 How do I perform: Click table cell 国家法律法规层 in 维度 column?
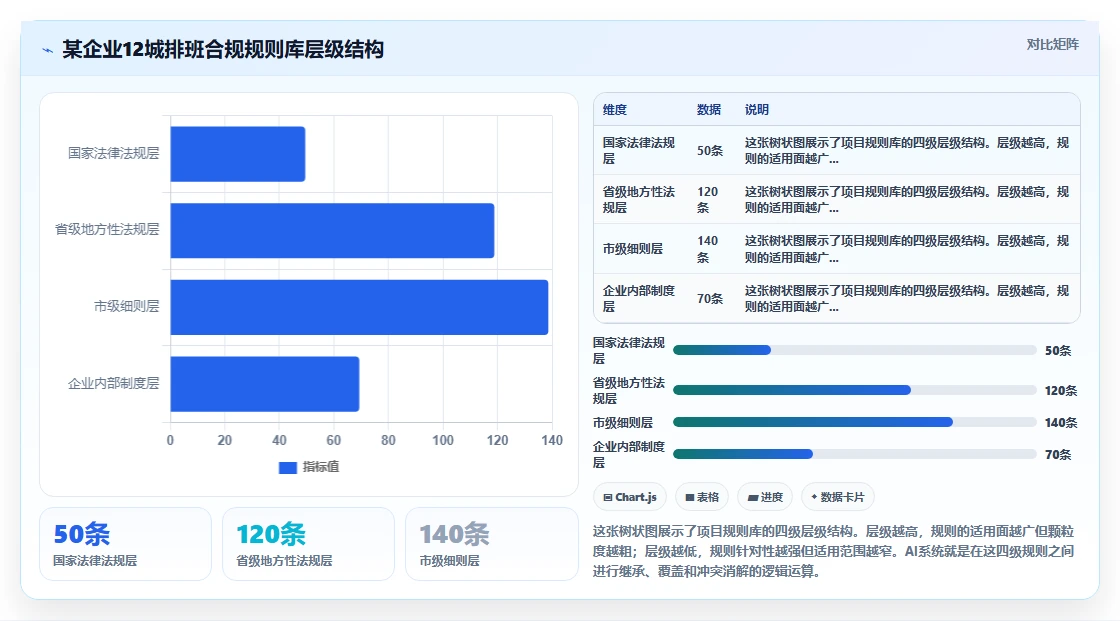639,151
